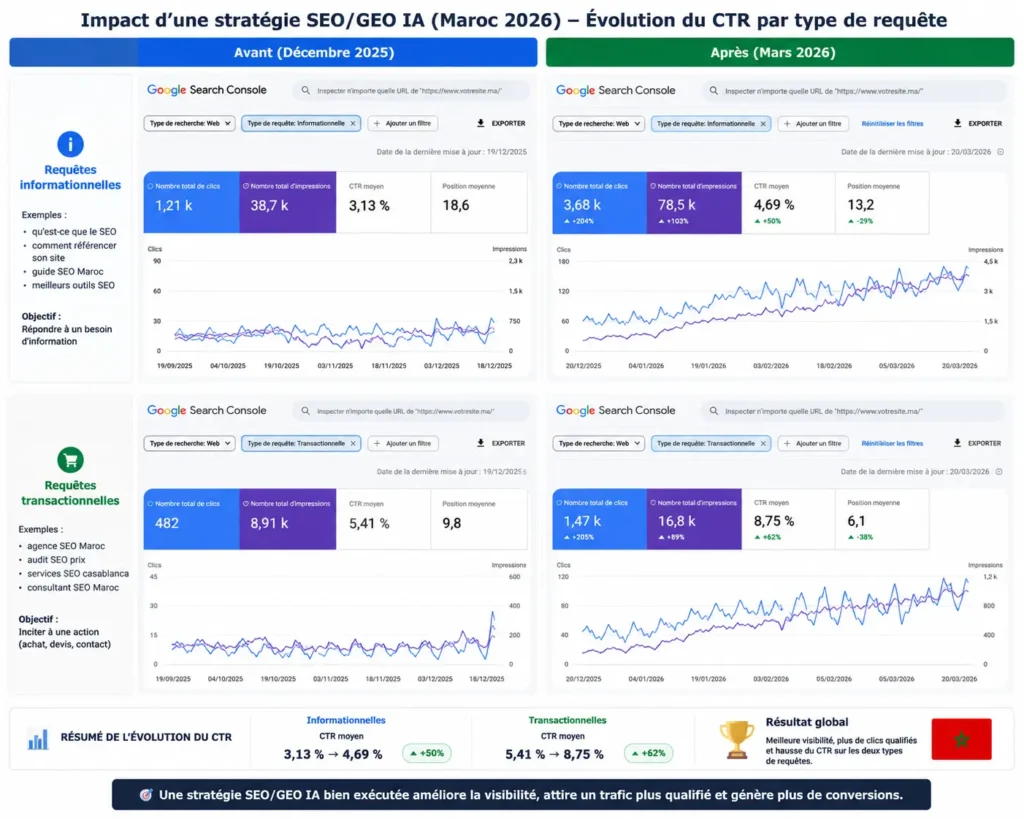Click the target icon in the bottom banner
The height and width of the screenshot is (819, 1024).
point(146,795)
